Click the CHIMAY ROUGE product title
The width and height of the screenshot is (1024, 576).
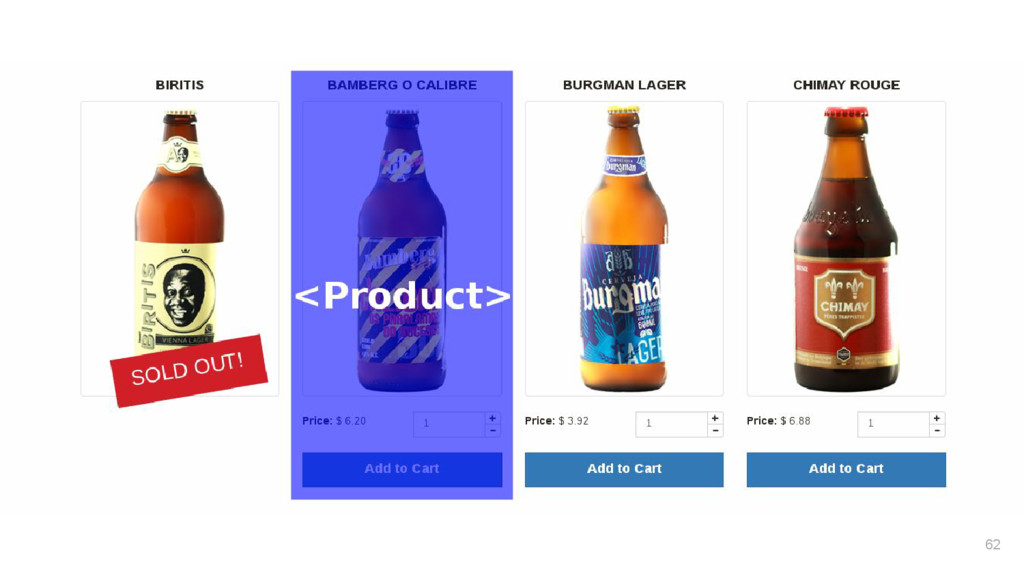tap(846, 85)
